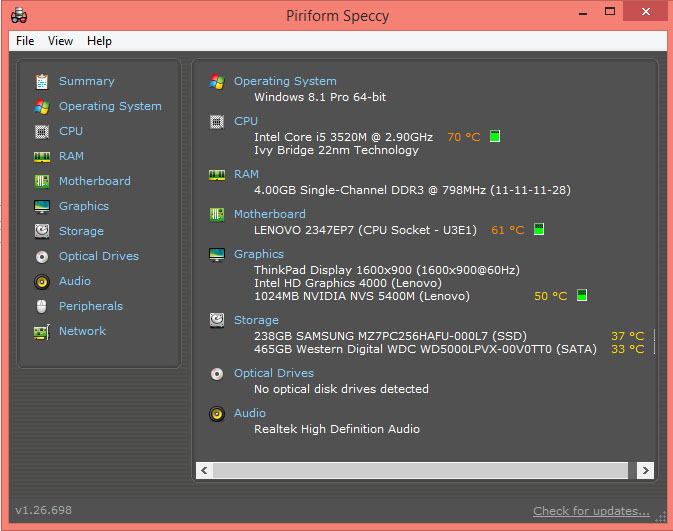Click the Optical Drives disc icon in sidebar
The width and height of the screenshot is (673, 531).
coord(42,257)
